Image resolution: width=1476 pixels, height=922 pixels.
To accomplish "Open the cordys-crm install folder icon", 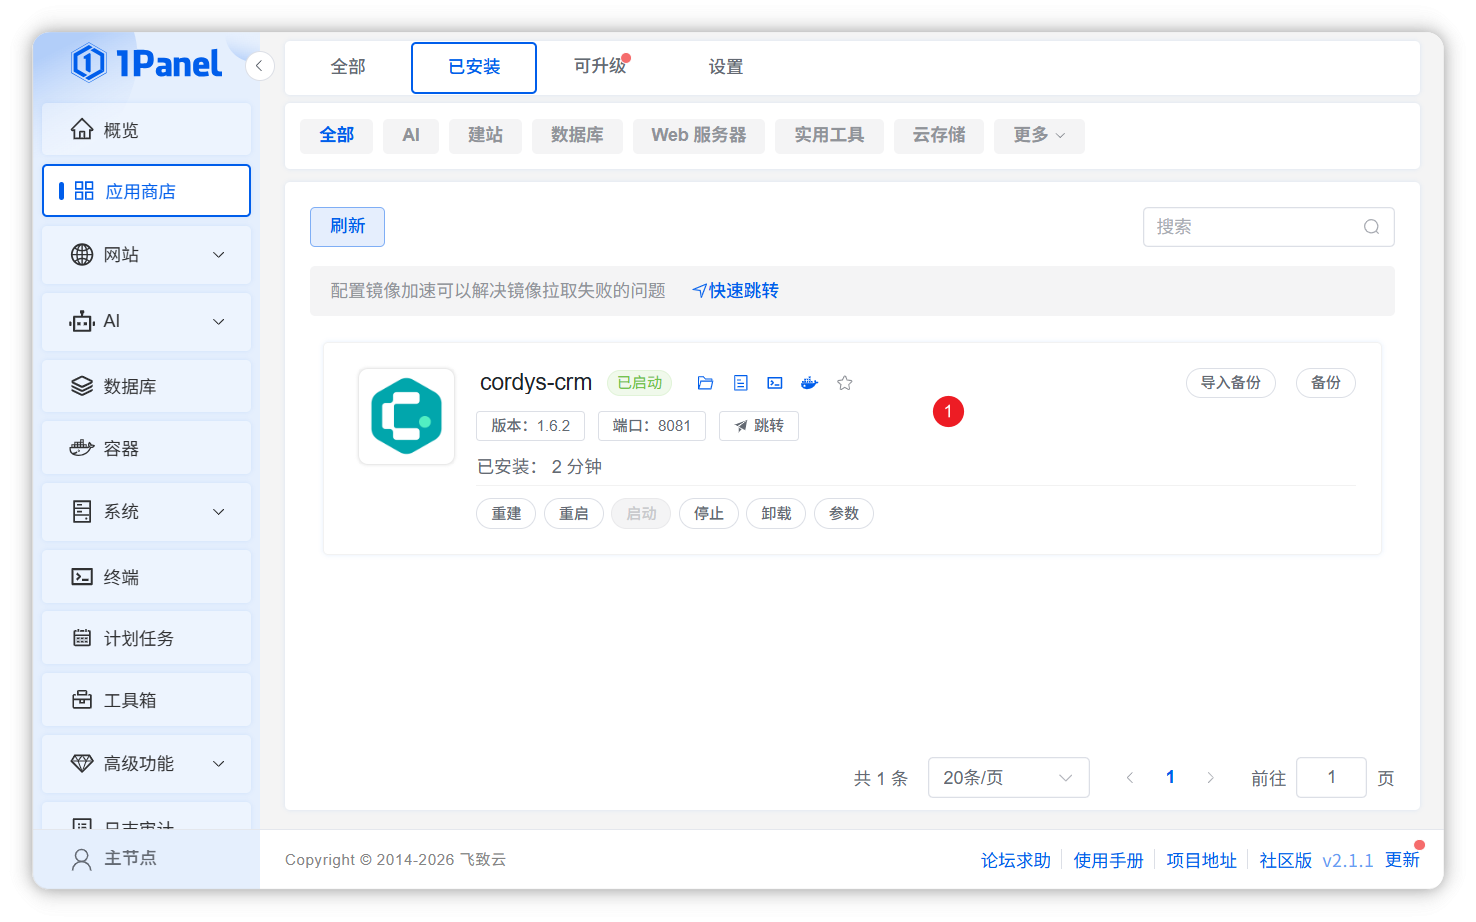I will point(705,383).
